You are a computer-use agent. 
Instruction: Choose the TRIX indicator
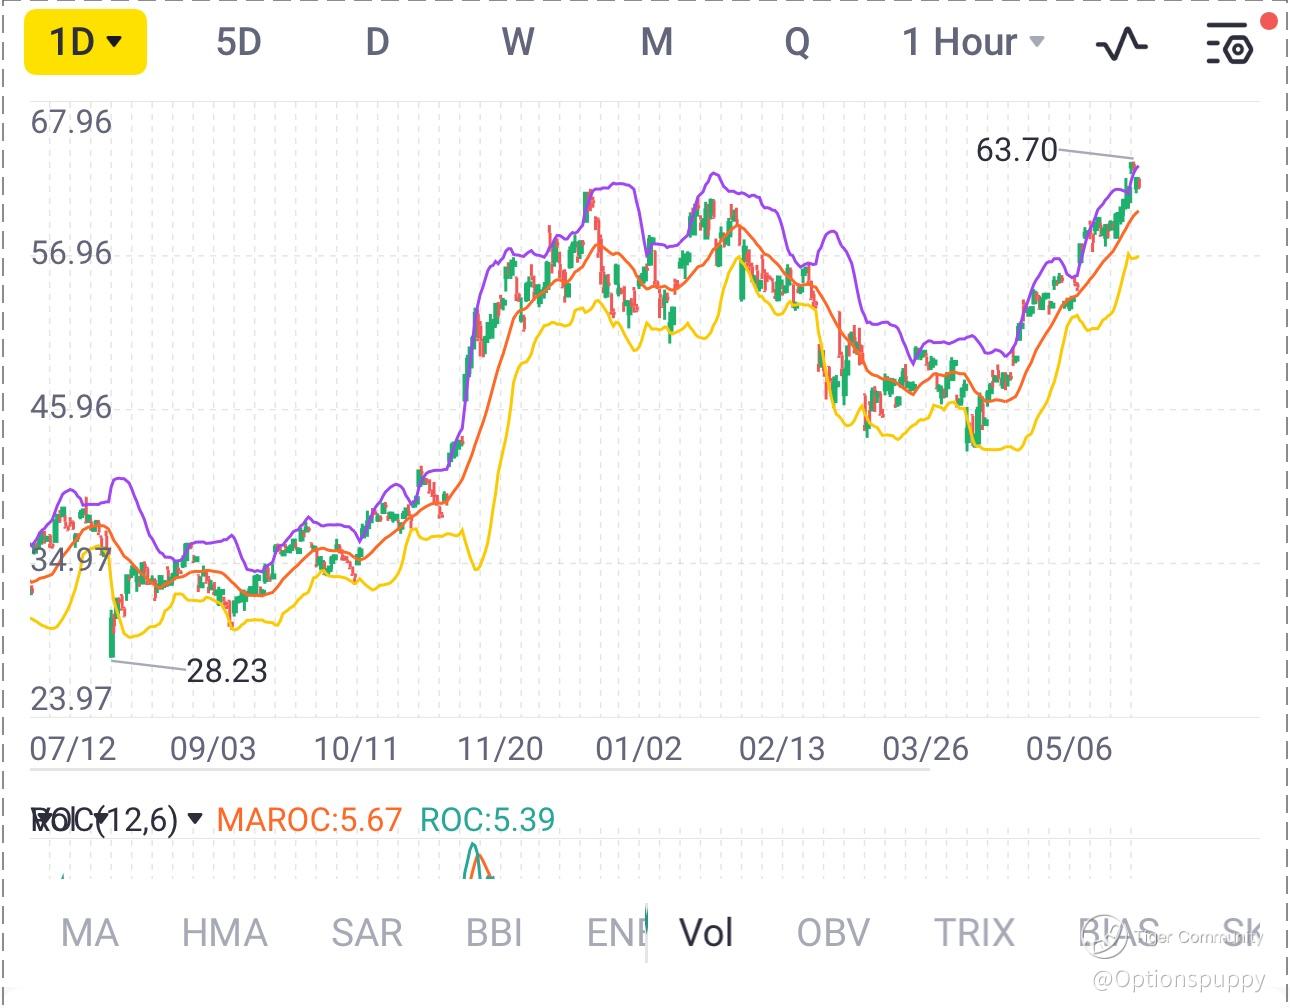pos(974,933)
